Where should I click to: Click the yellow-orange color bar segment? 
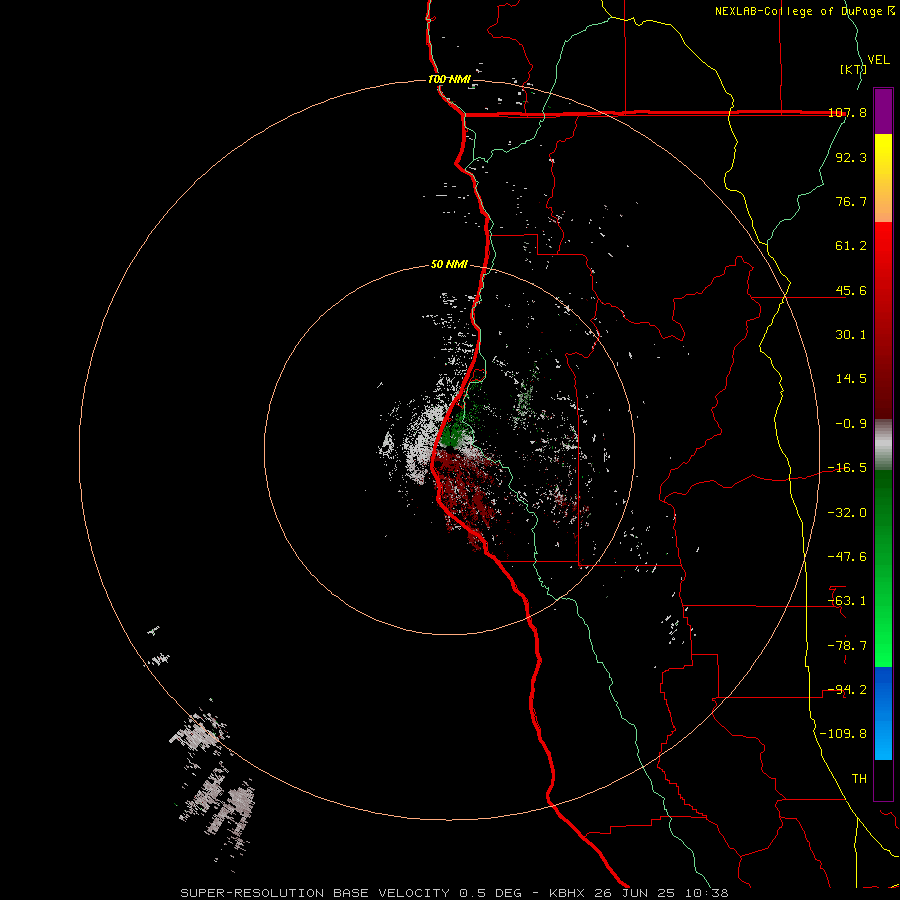pos(883,178)
